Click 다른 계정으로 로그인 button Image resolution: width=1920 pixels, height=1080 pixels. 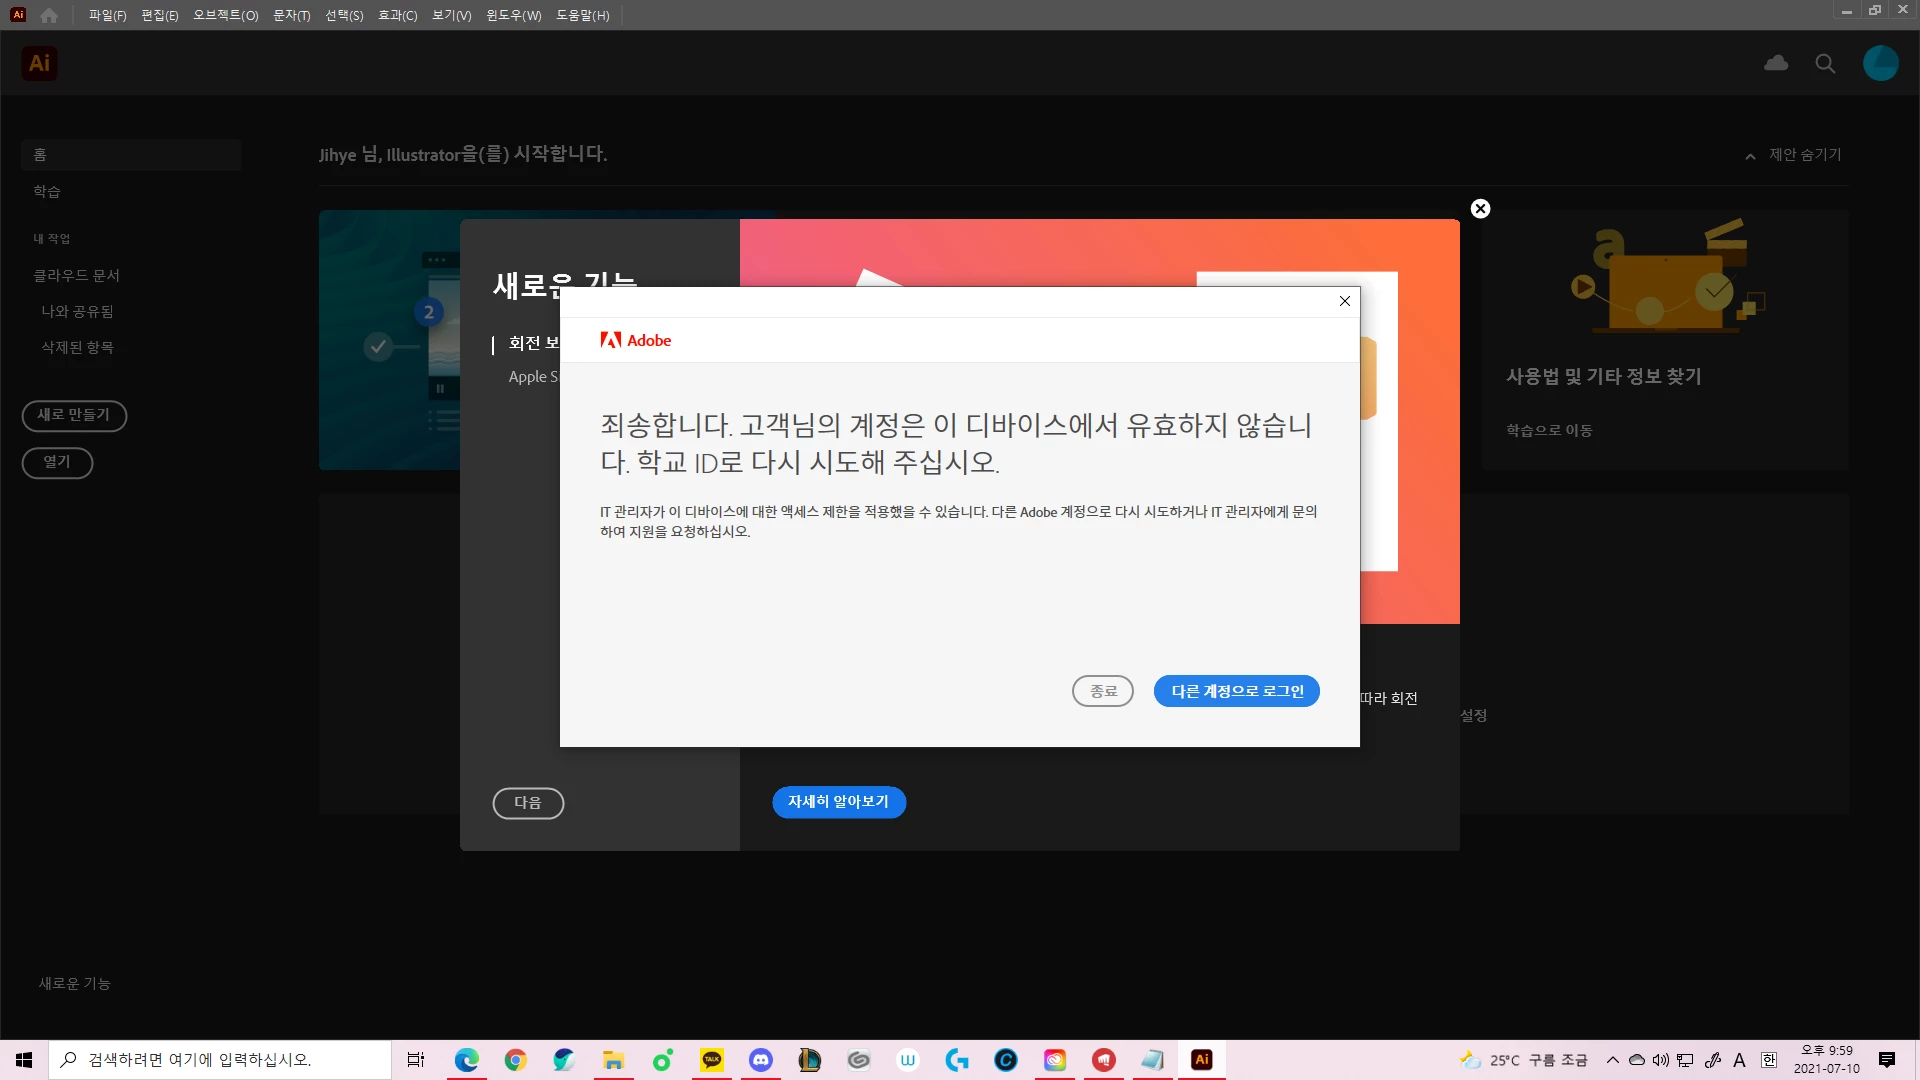pyautogui.click(x=1236, y=691)
